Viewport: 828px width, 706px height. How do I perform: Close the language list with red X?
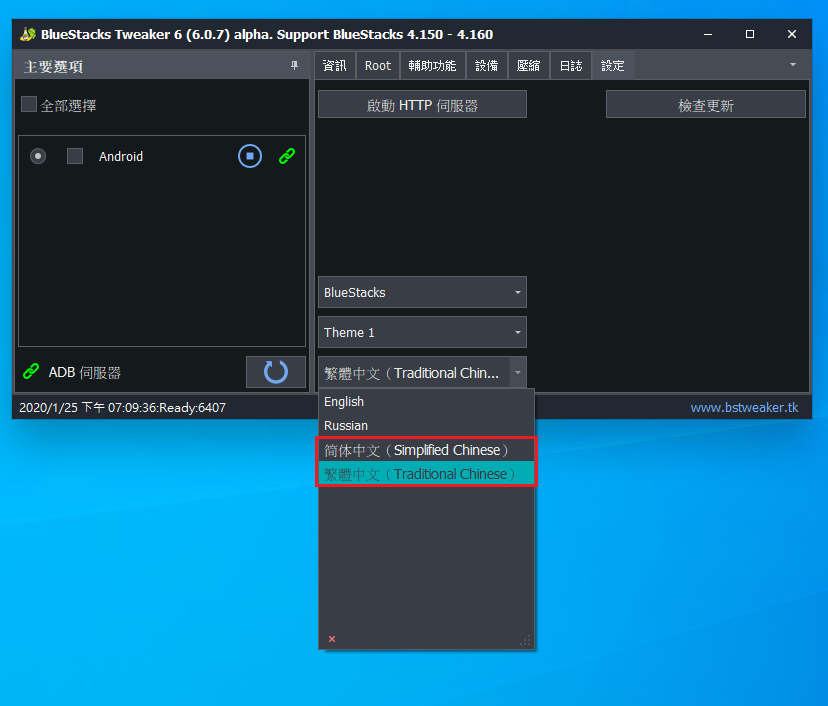[x=332, y=639]
